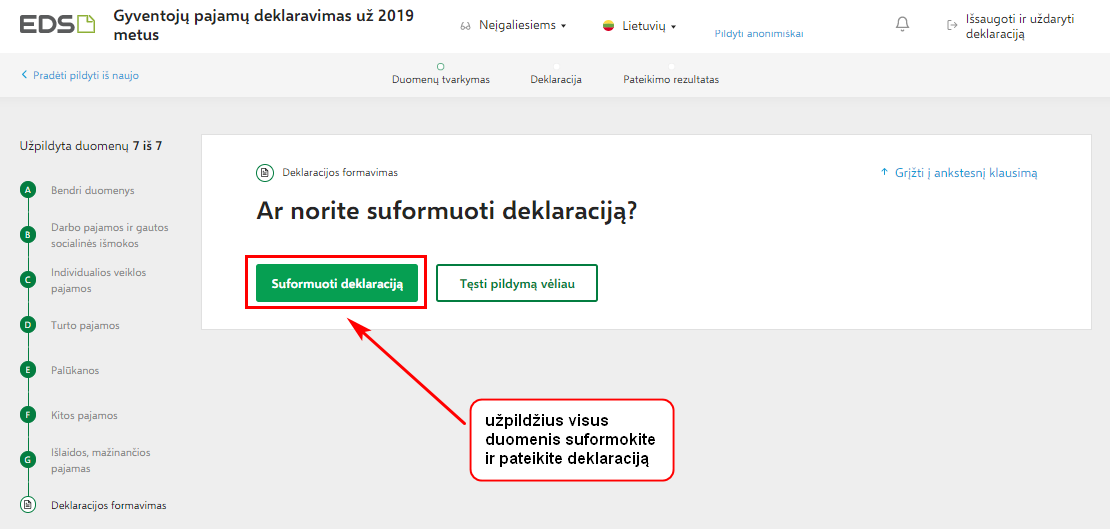Click the EDS logo
This screenshot has width=1110, height=529.
pyautogui.click(x=57, y=25)
